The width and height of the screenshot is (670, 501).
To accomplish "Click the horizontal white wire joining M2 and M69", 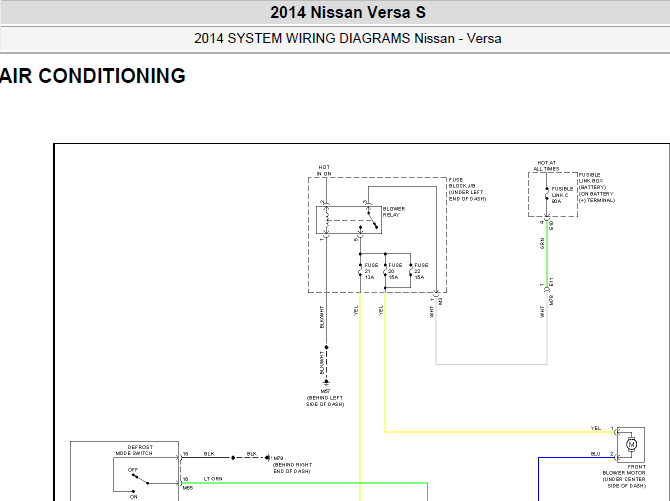I will click(x=491, y=364).
